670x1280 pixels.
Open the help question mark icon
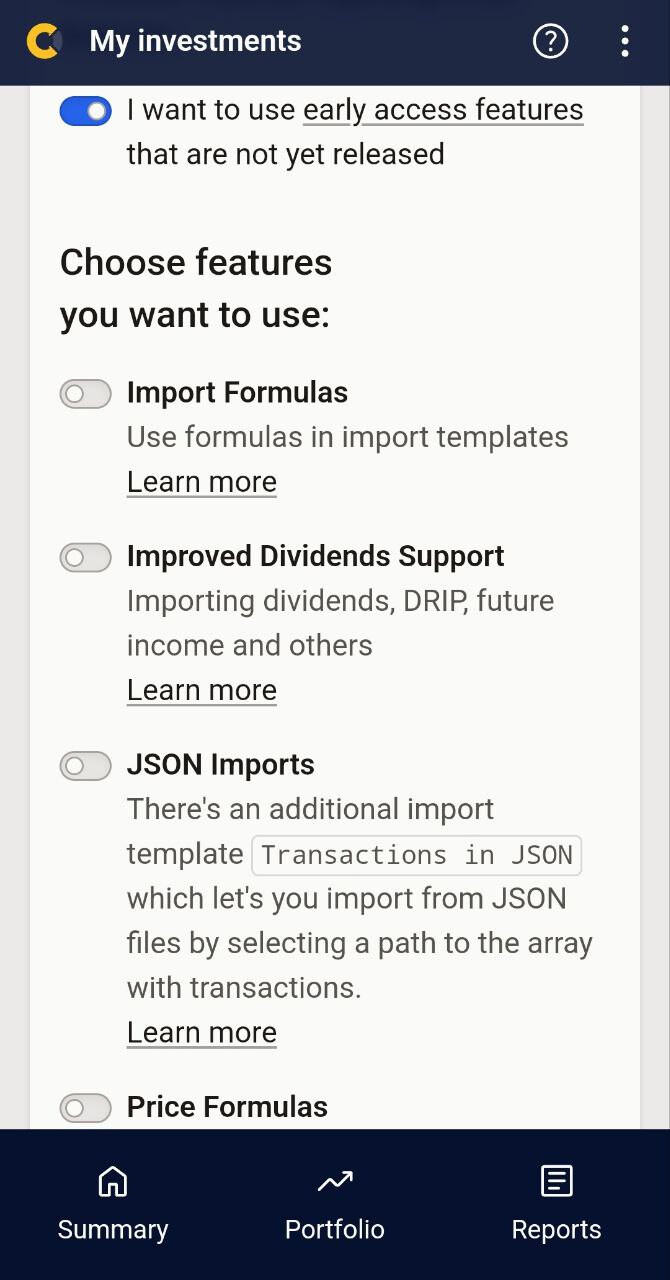[x=550, y=41]
